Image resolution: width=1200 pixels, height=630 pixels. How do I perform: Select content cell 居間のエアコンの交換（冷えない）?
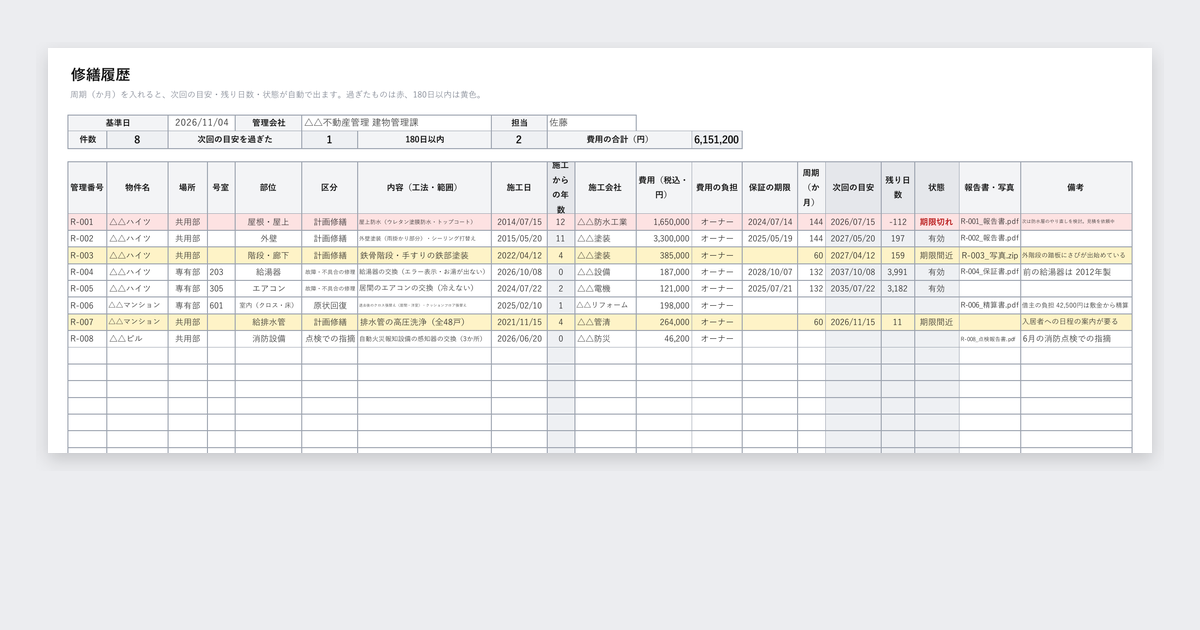(424, 288)
